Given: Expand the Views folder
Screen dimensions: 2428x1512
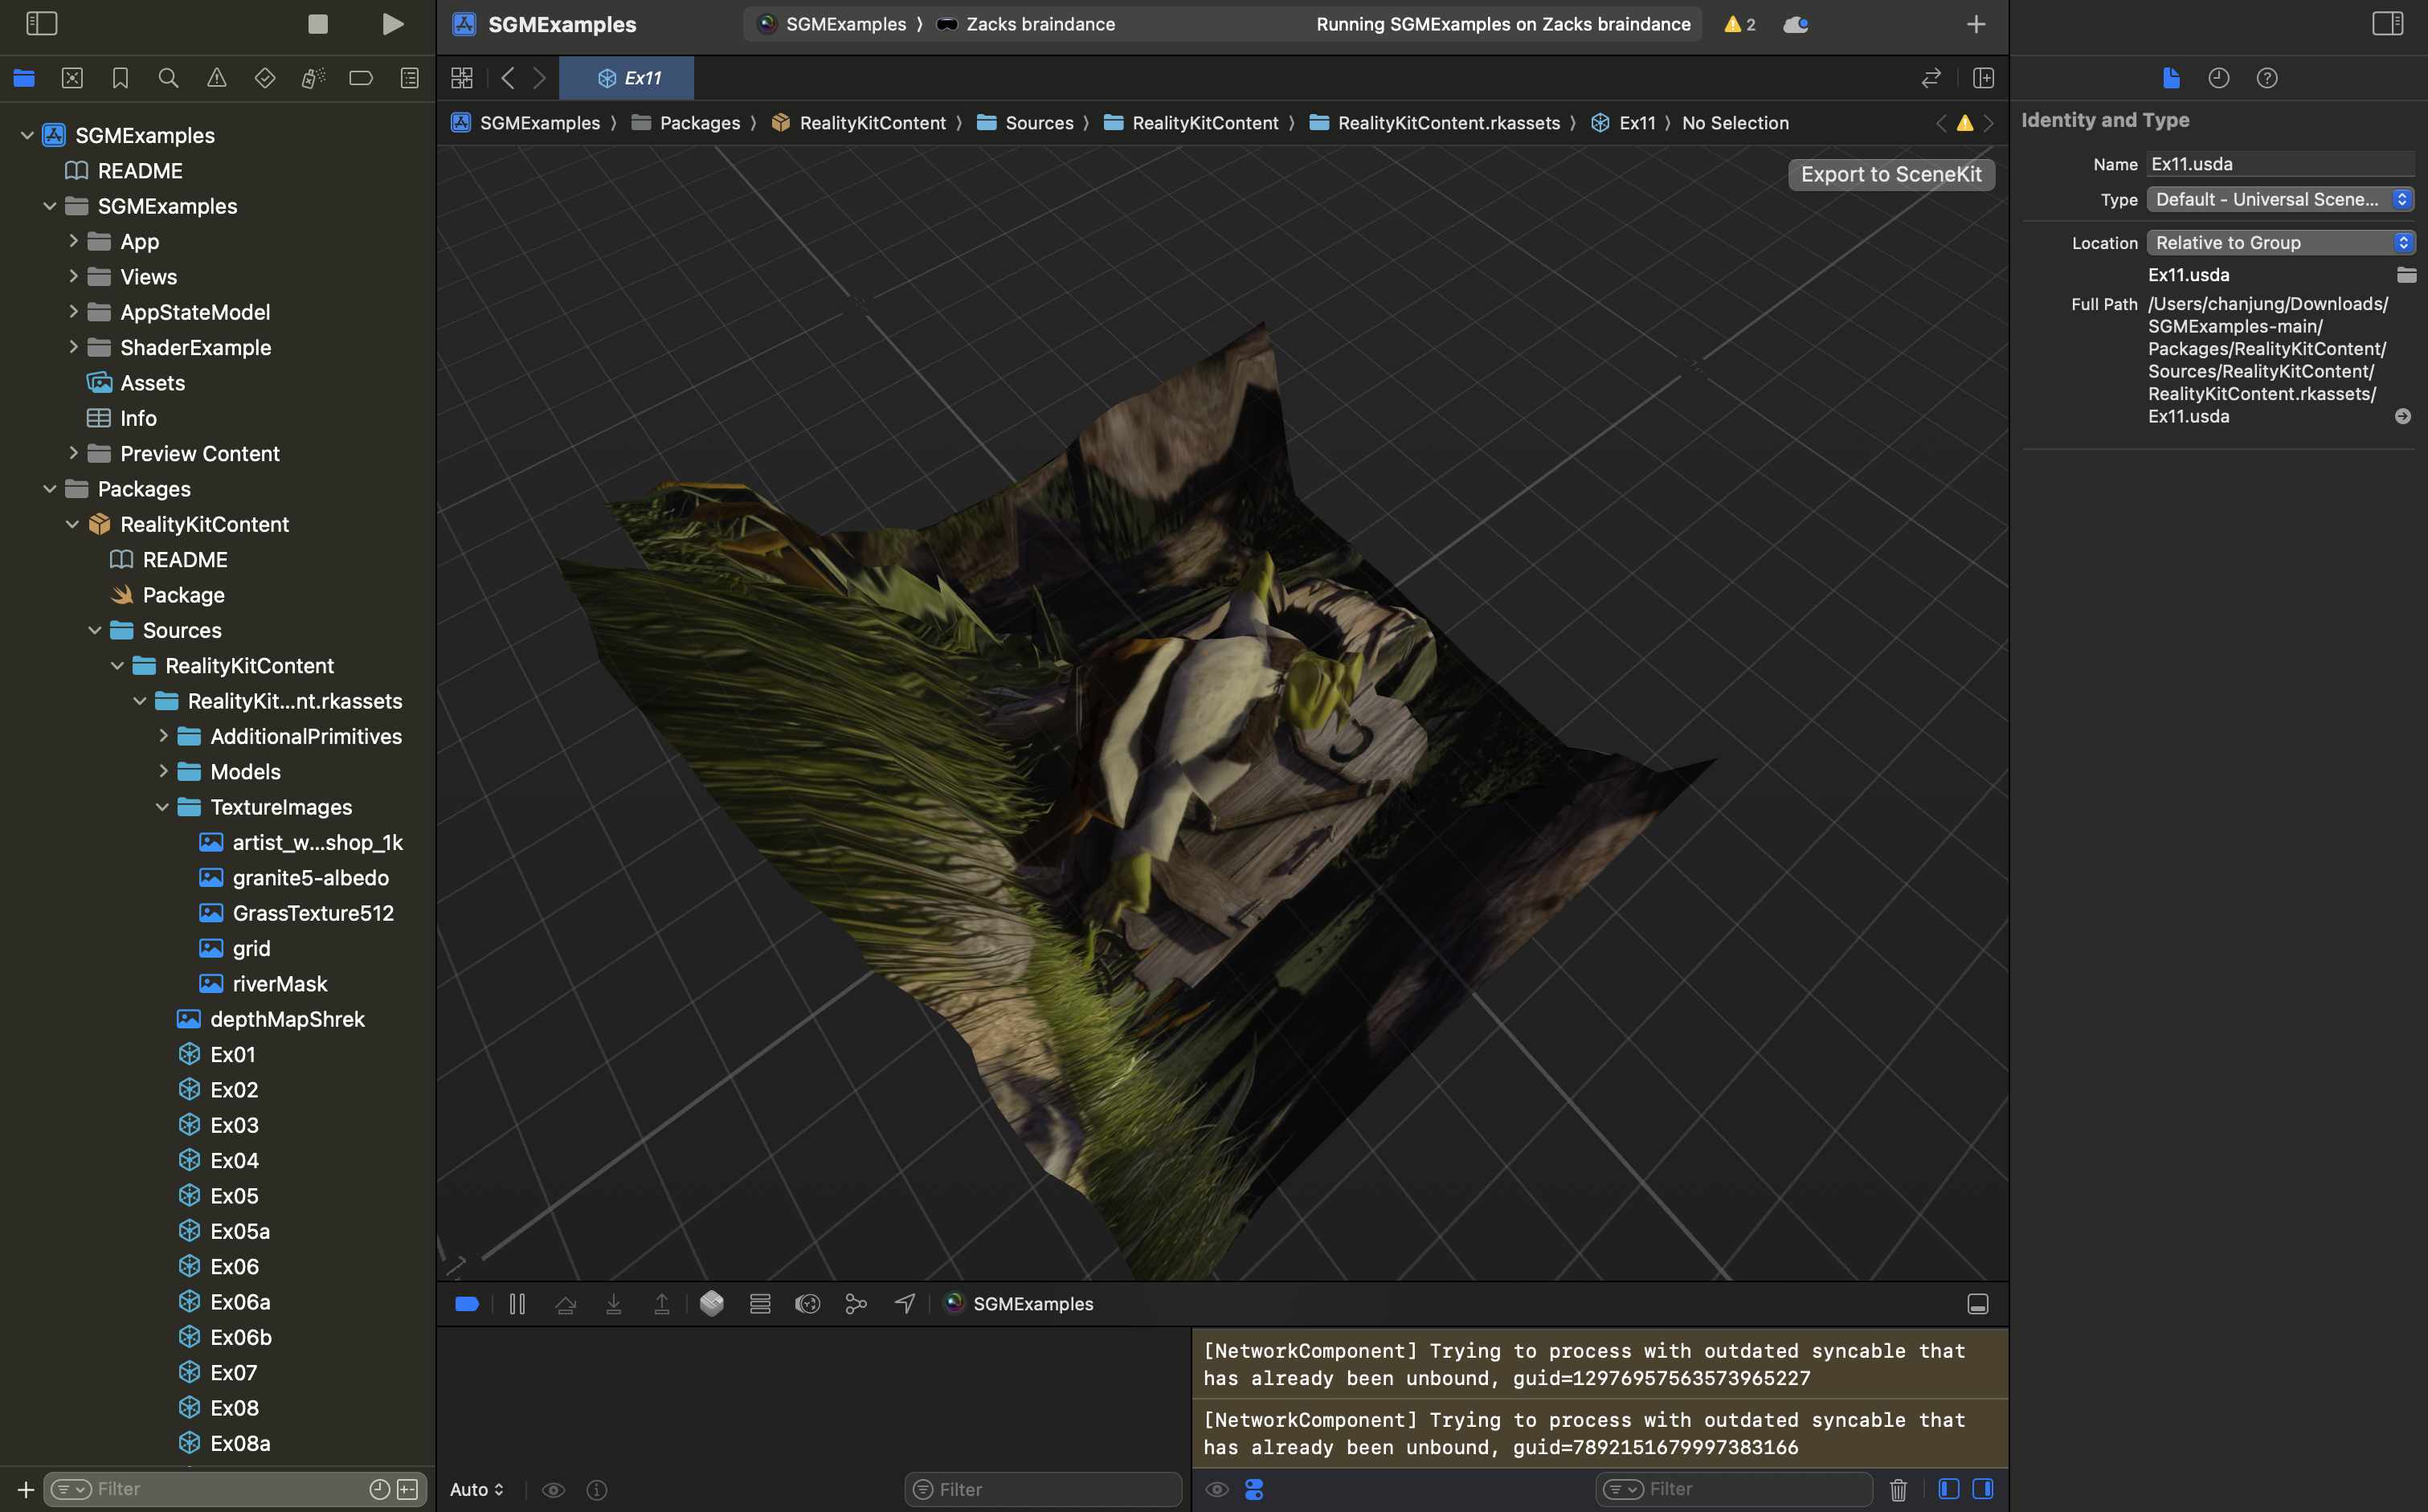Looking at the screenshot, I should [x=73, y=276].
